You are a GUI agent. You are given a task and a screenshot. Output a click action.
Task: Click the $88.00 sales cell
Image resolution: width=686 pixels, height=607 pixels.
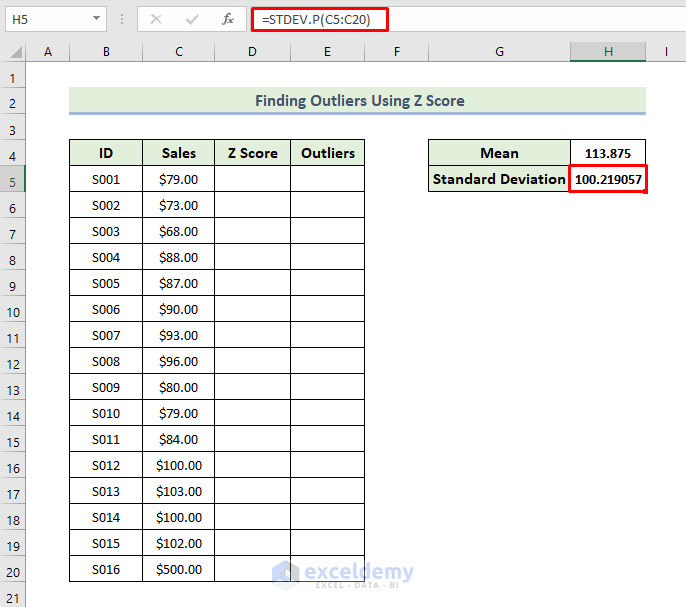[178, 257]
